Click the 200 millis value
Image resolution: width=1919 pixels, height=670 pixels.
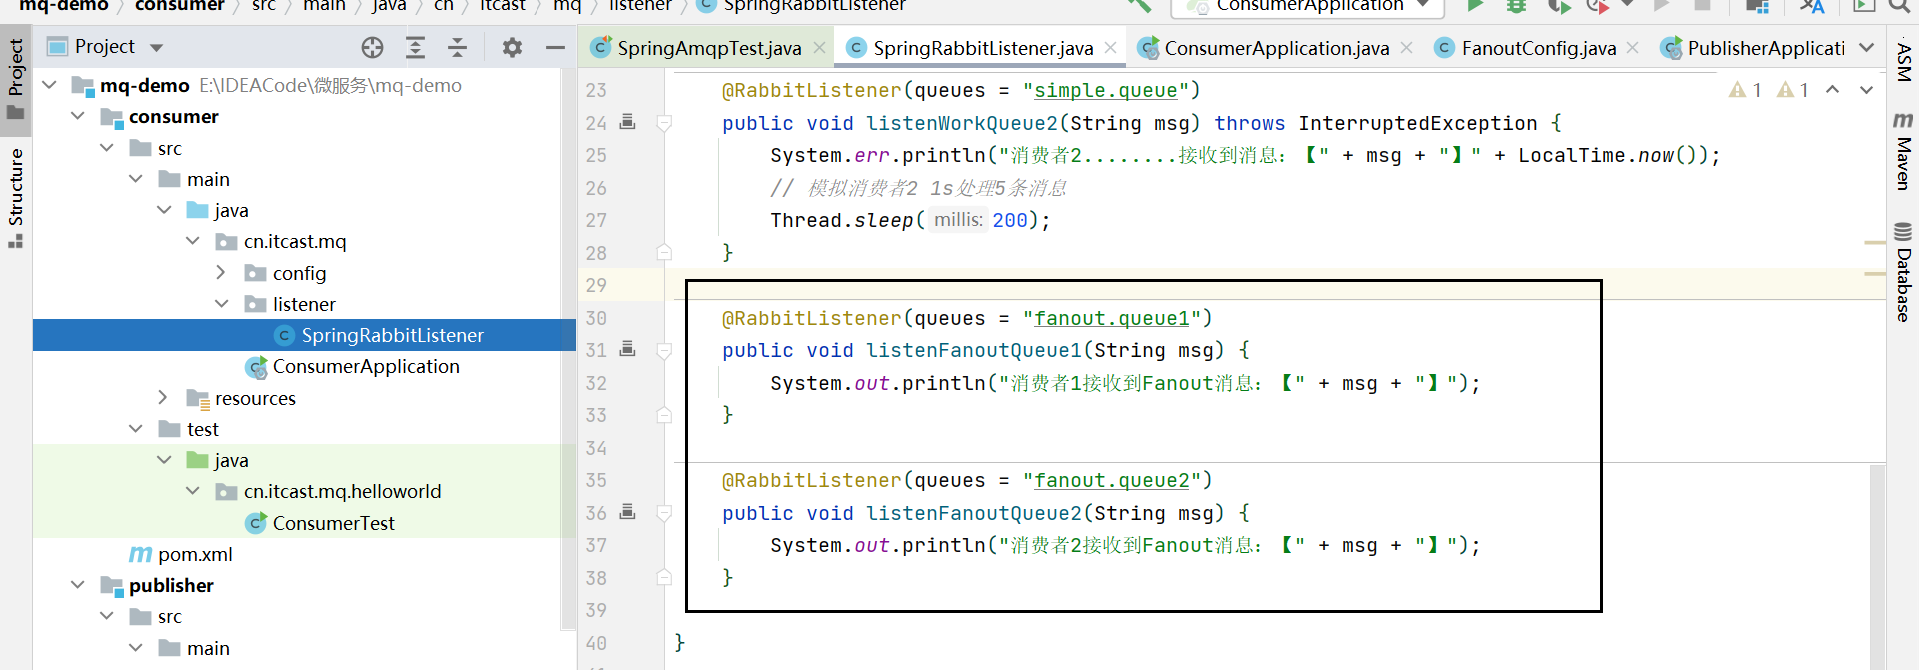[x=1010, y=220]
